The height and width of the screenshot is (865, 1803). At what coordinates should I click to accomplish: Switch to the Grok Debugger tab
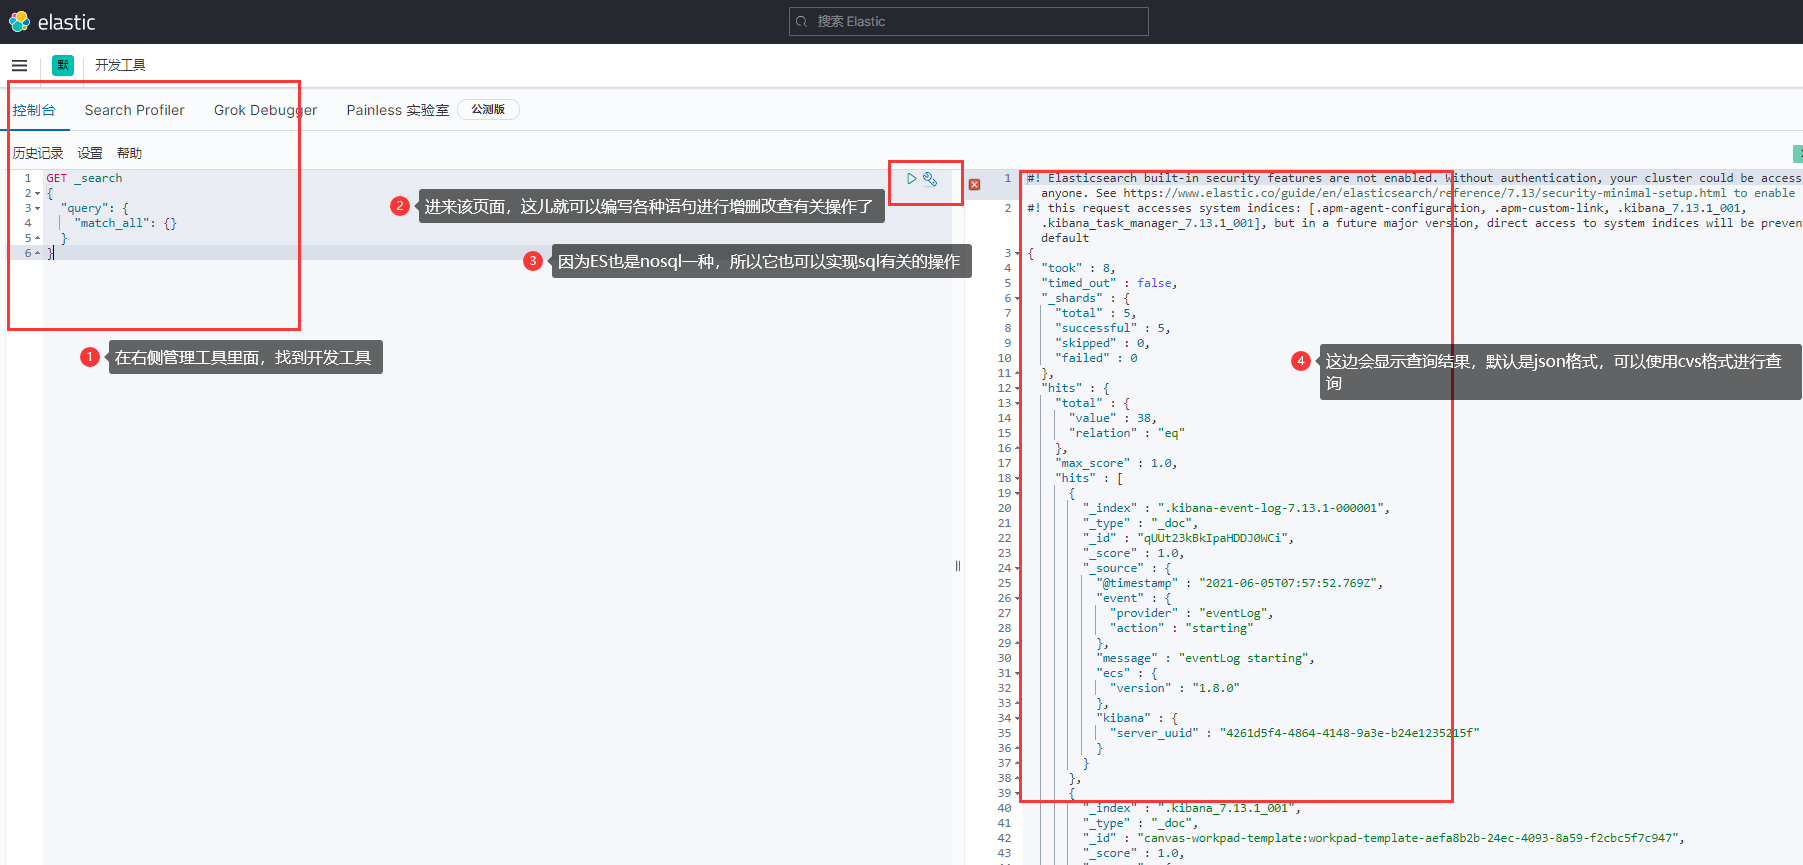click(265, 110)
